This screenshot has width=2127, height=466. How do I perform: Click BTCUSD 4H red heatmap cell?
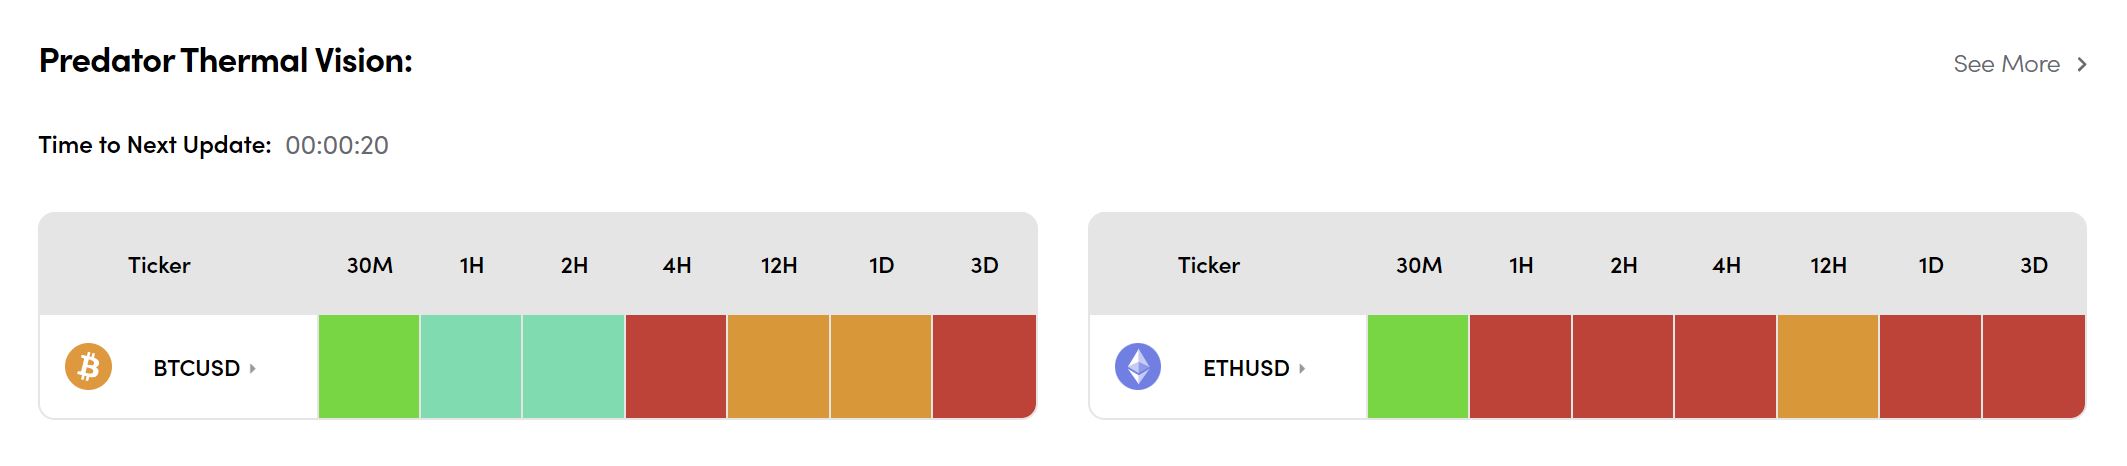coord(676,366)
